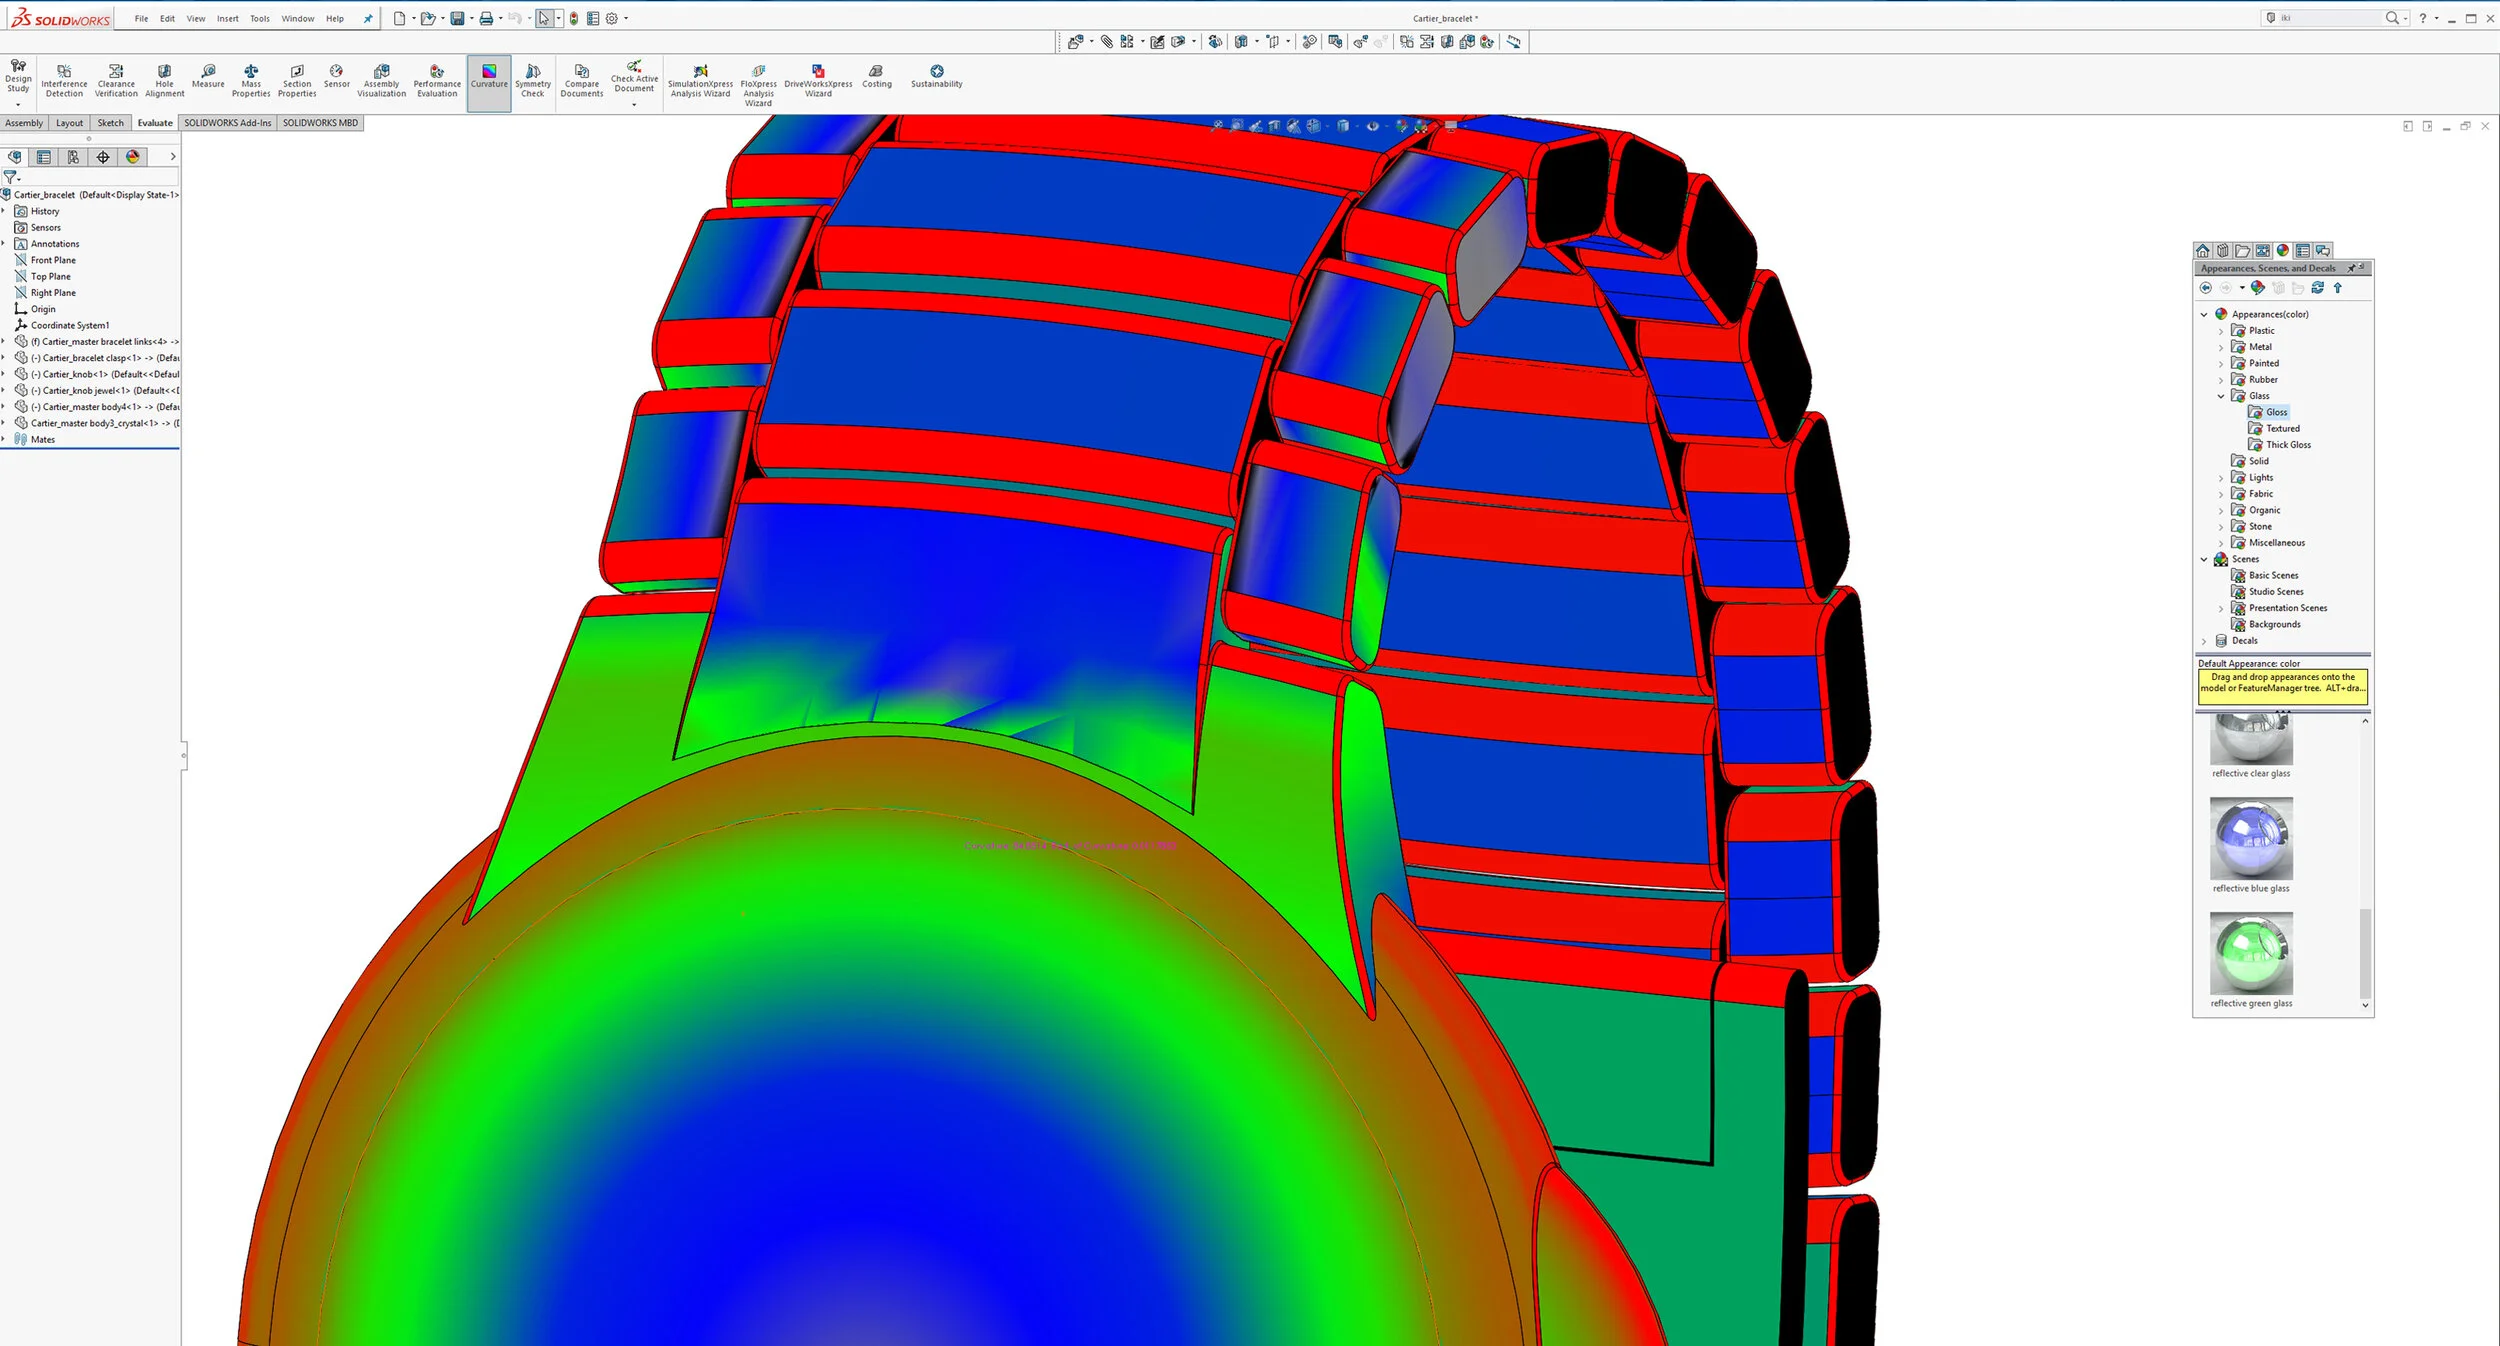Select the Textured glass folder

pos(2274,428)
